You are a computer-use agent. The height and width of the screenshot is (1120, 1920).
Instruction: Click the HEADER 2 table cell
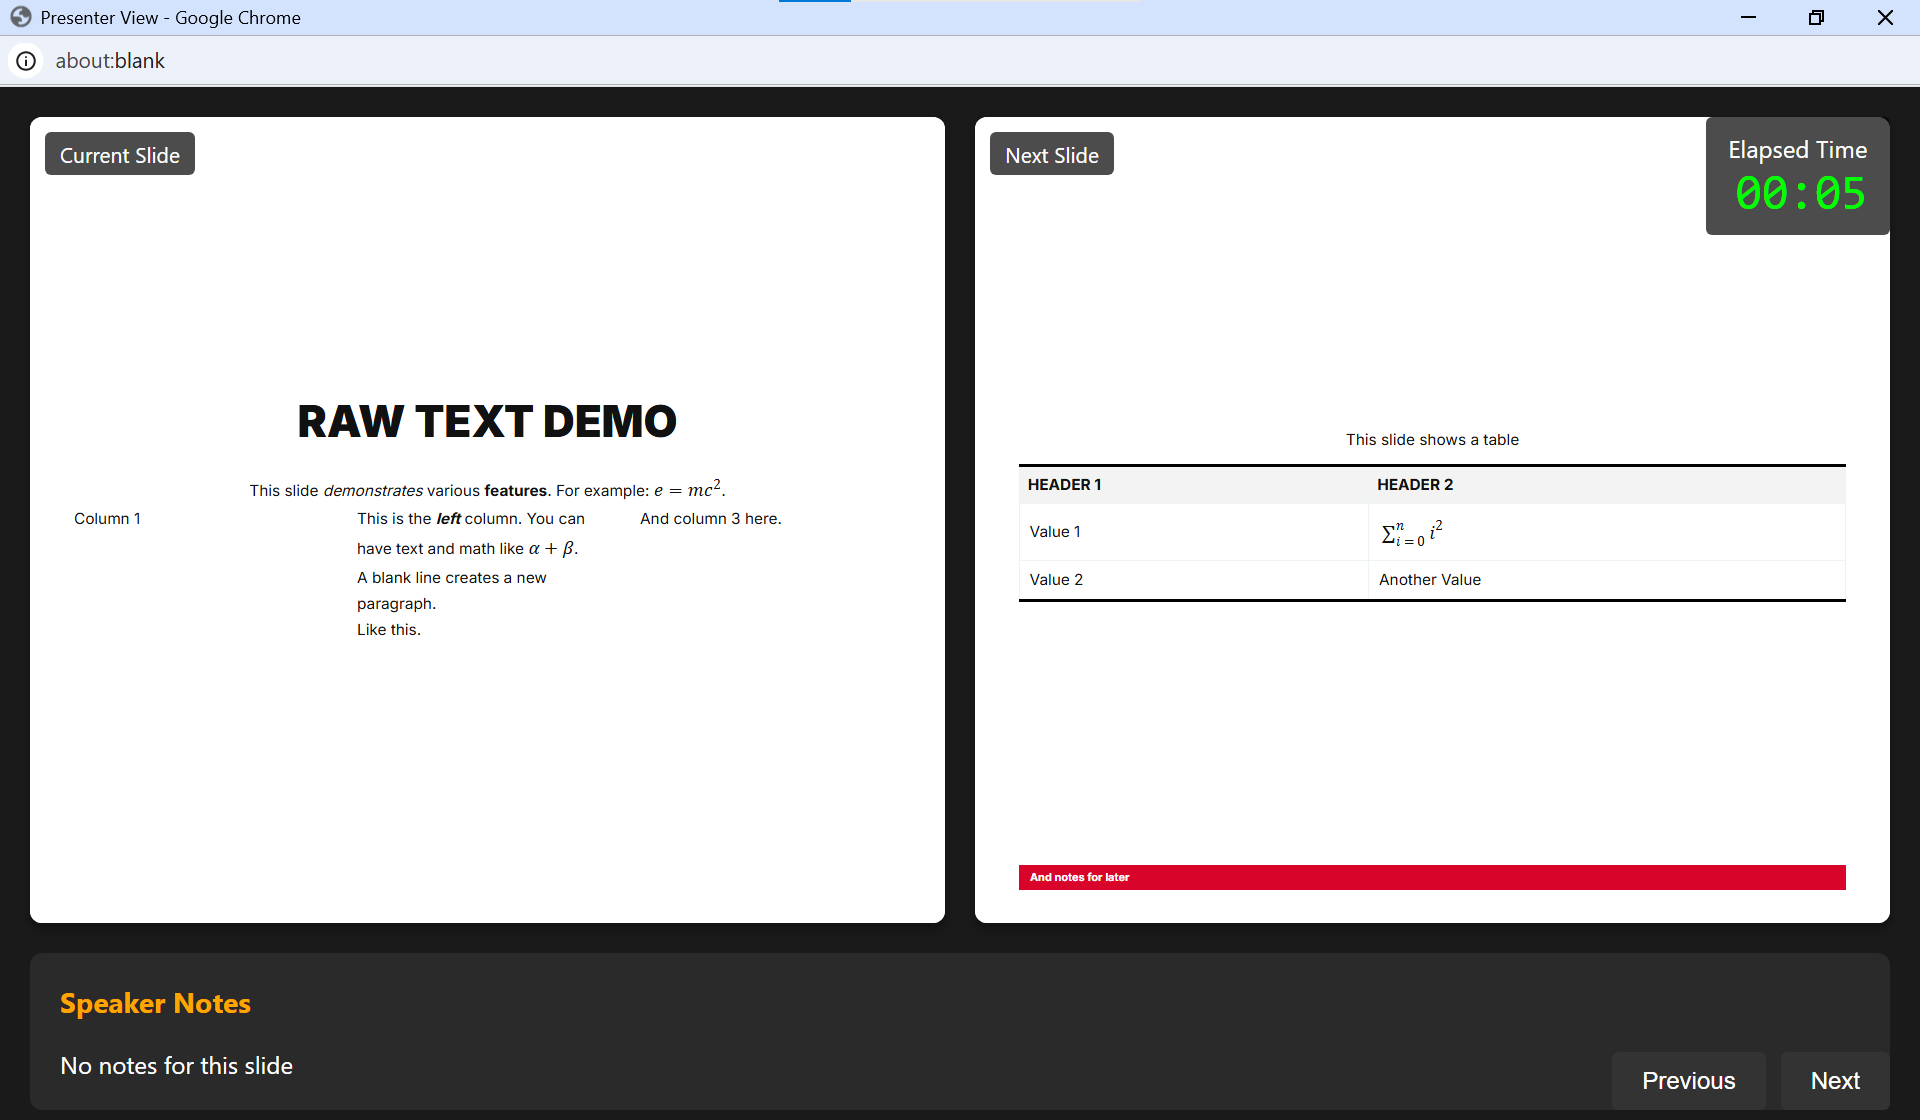pyautogui.click(x=1414, y=485)
